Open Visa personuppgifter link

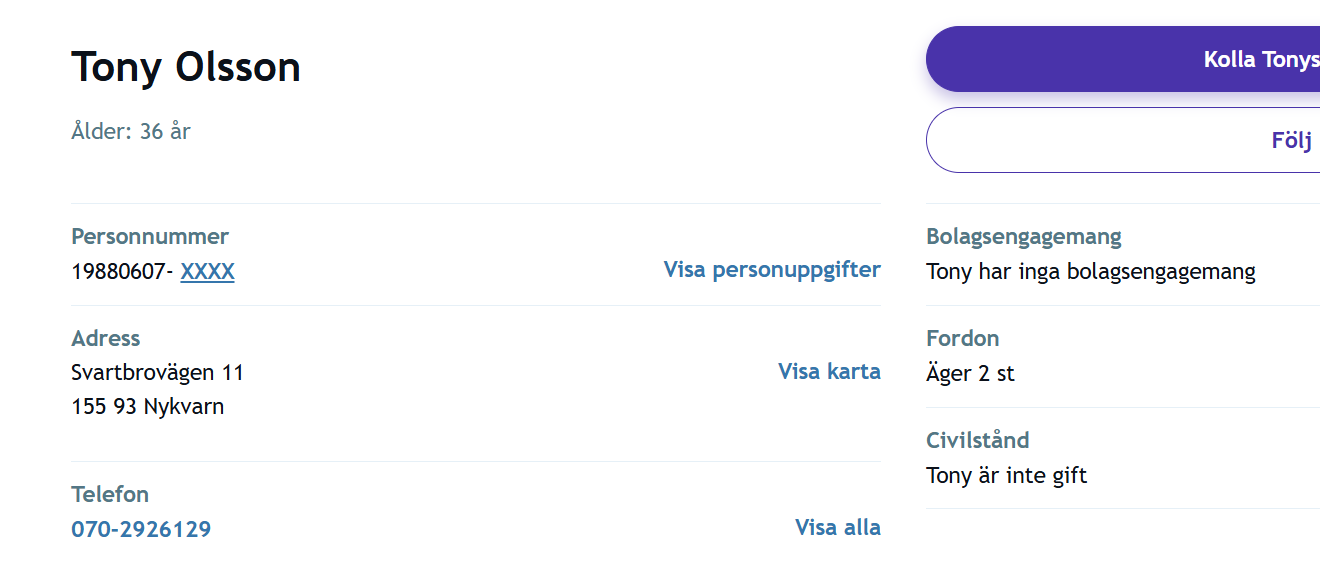click(772, 269)
